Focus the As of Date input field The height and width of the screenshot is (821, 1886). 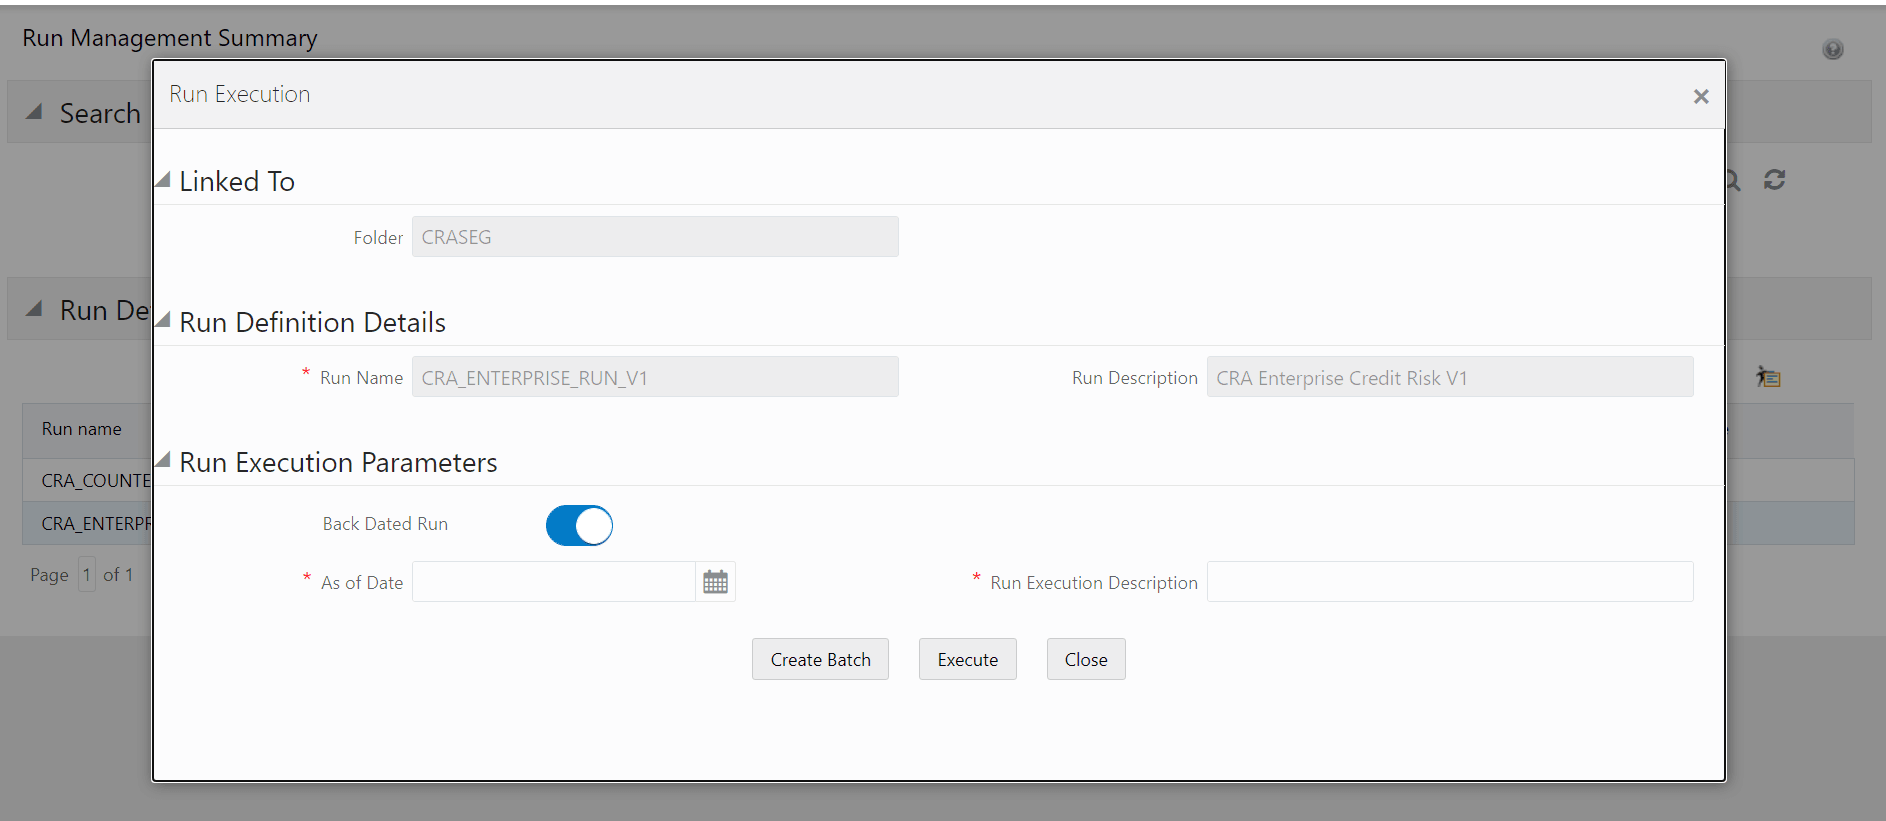pyautogui.click(x=554, y=582)
